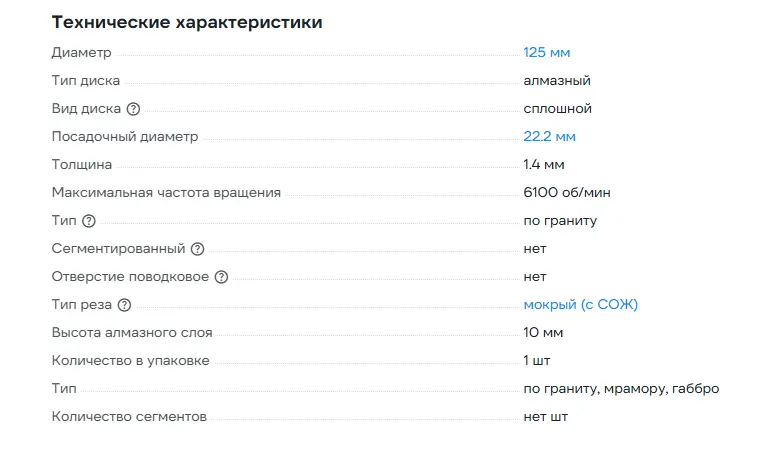Click the сплошной value
Screen dimensions: 784x466
[x=557, y=109]
